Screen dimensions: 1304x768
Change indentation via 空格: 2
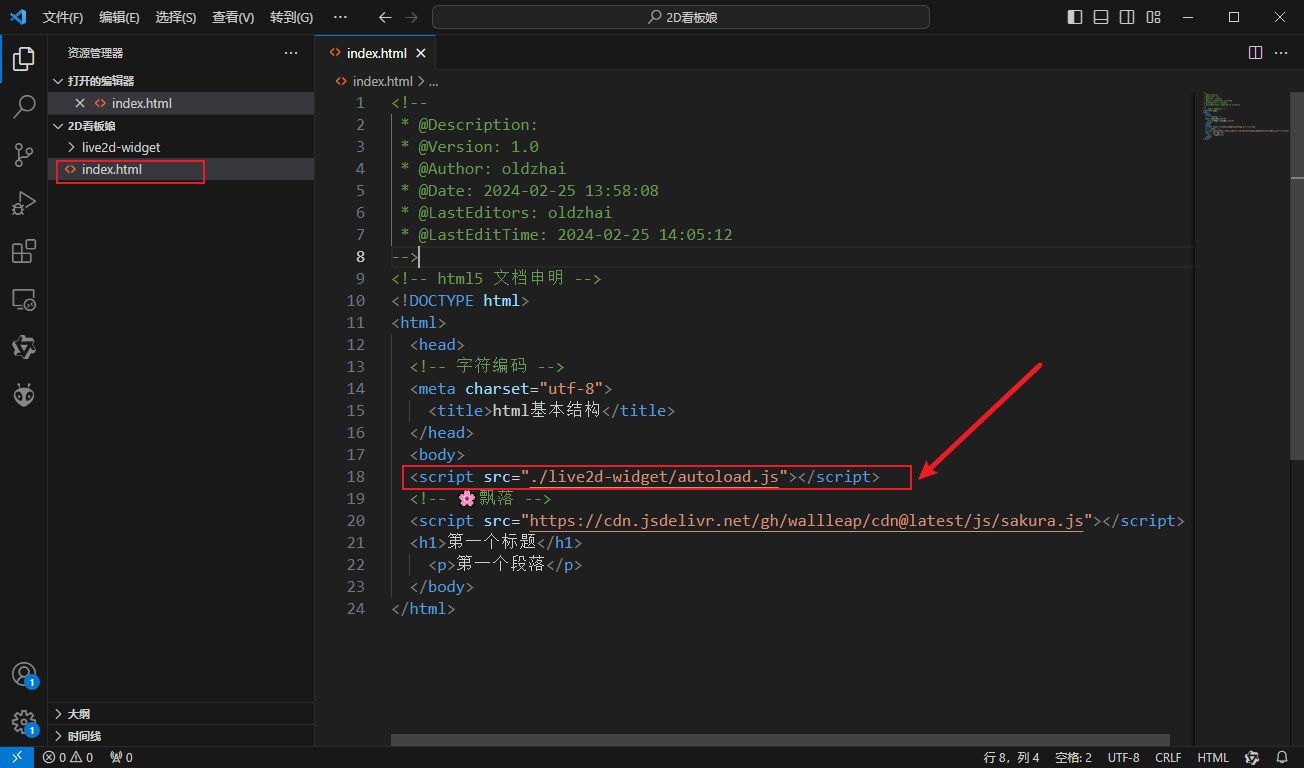pos(1073,757)
